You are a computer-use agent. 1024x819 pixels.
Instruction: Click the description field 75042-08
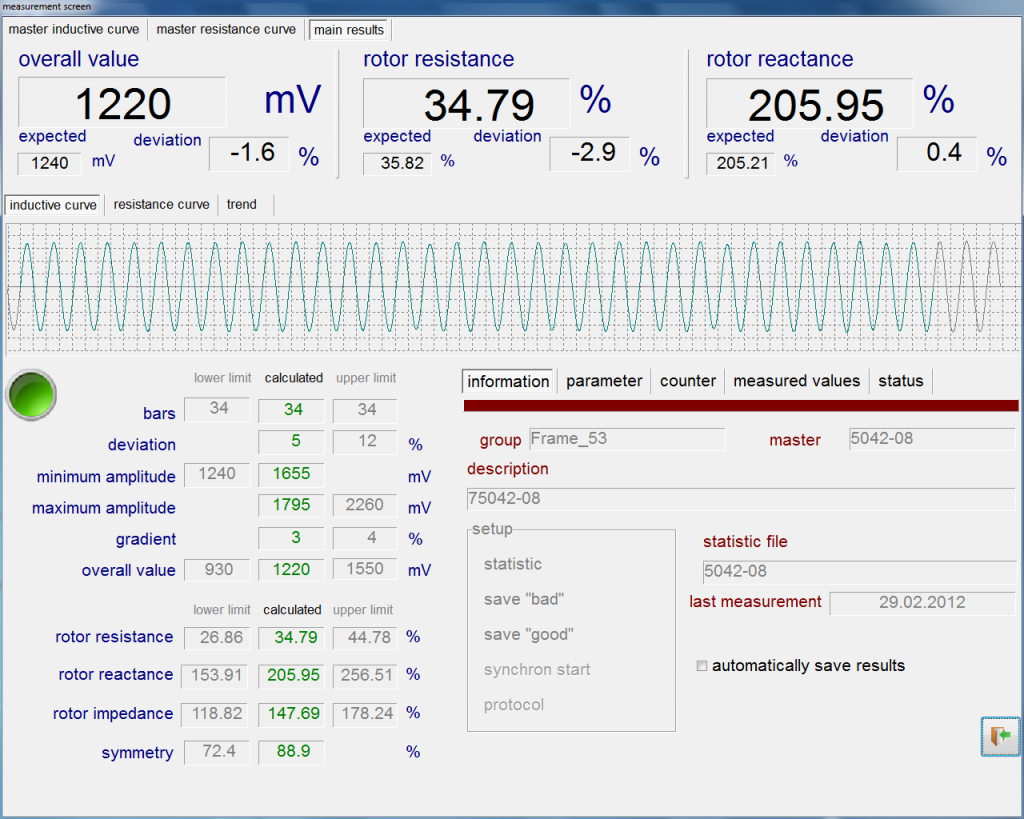(740, 499)
